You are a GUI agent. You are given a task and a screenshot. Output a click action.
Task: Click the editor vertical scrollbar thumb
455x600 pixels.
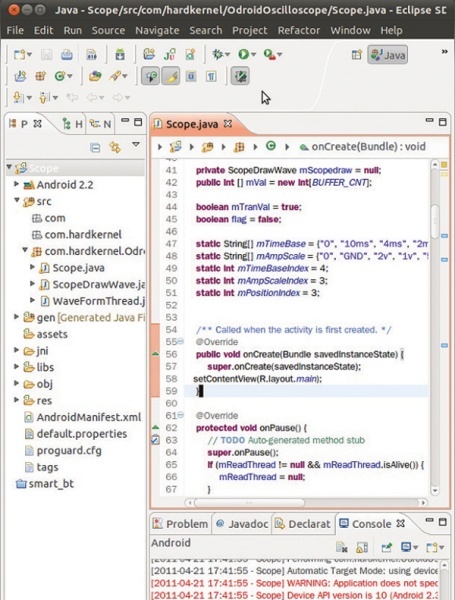click(x=435, y=221)
